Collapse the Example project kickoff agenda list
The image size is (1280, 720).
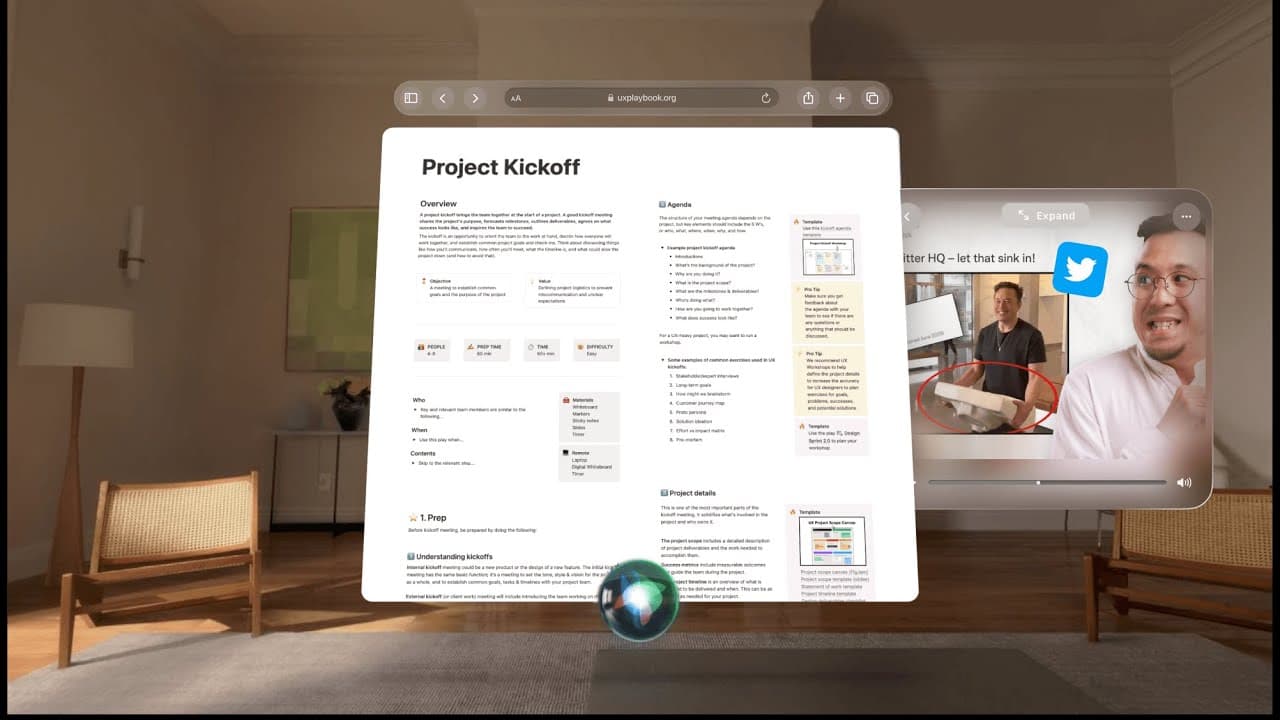point(662,247)
